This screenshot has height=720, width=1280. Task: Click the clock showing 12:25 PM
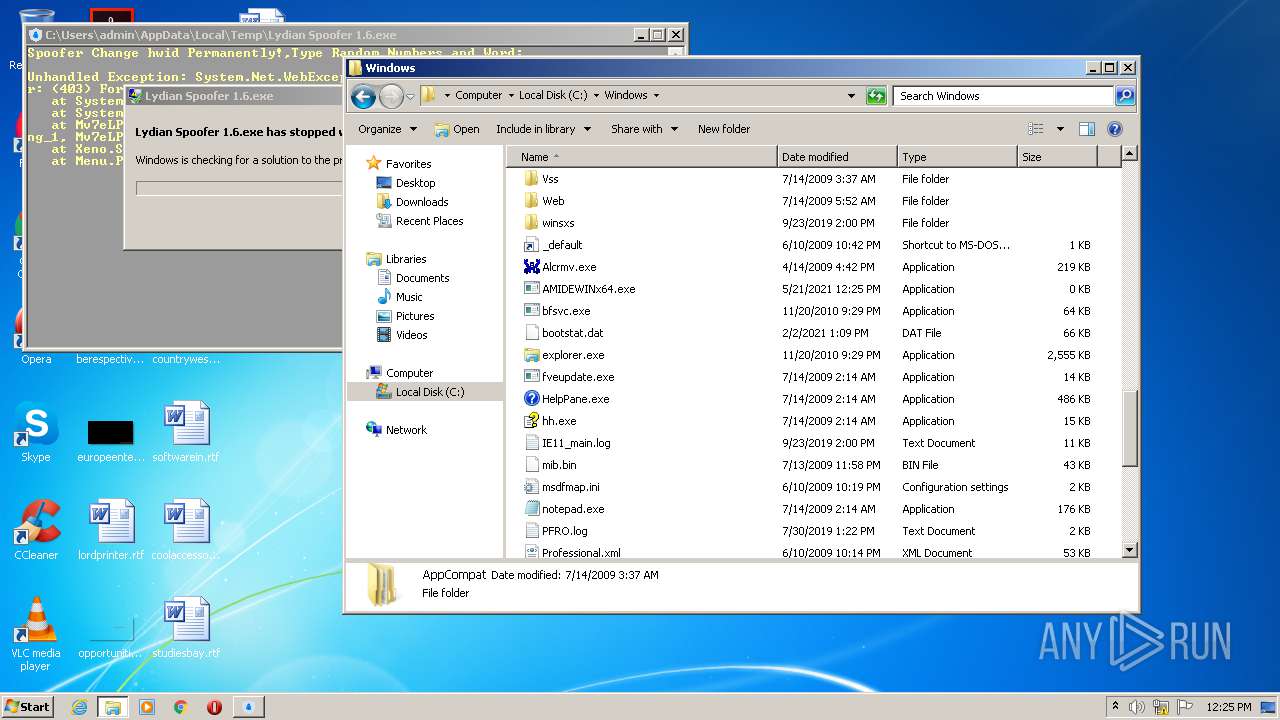click(x=1229, y=706)
